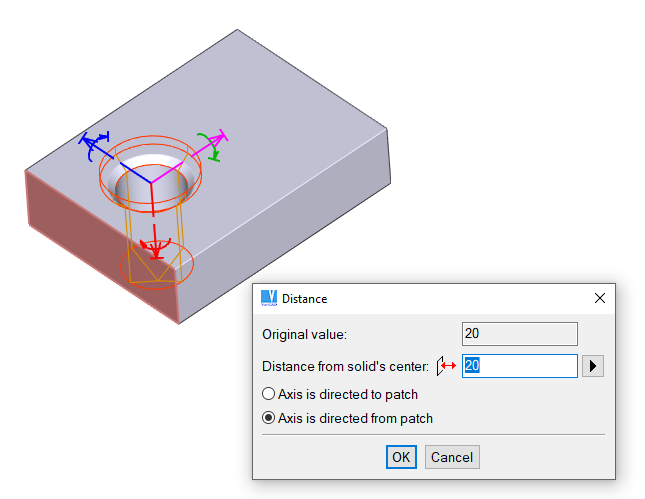Click the red double-arrow distance icon
645x499 pixels.
(449, 366)
